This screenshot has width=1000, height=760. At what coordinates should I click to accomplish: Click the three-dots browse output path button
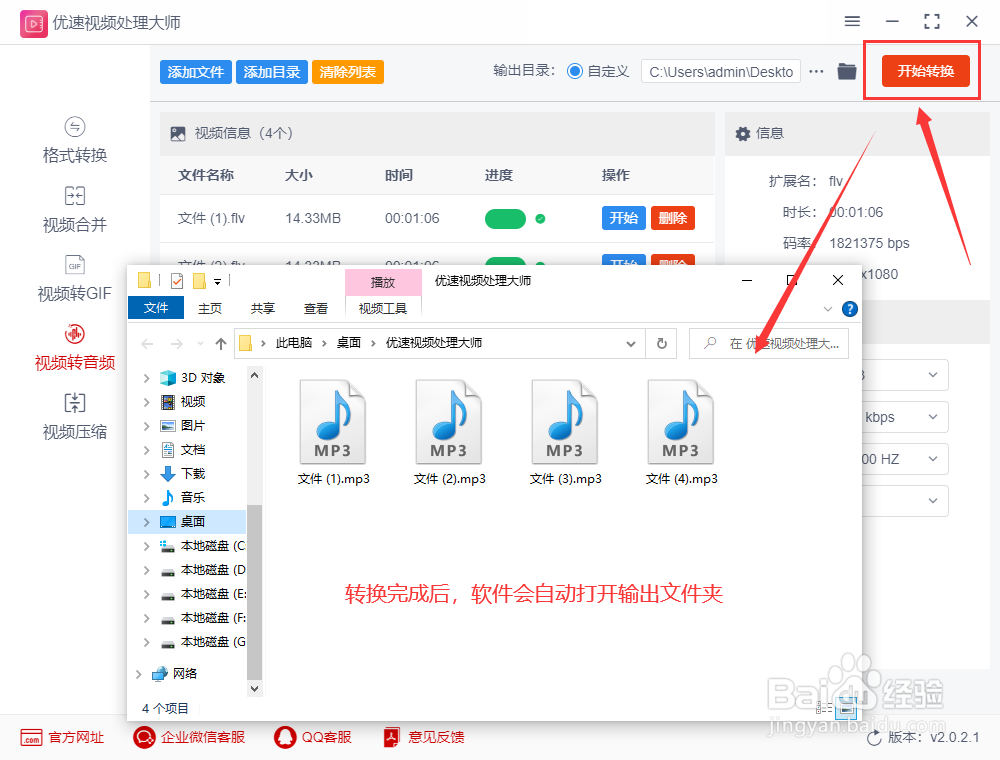(816, 71)
